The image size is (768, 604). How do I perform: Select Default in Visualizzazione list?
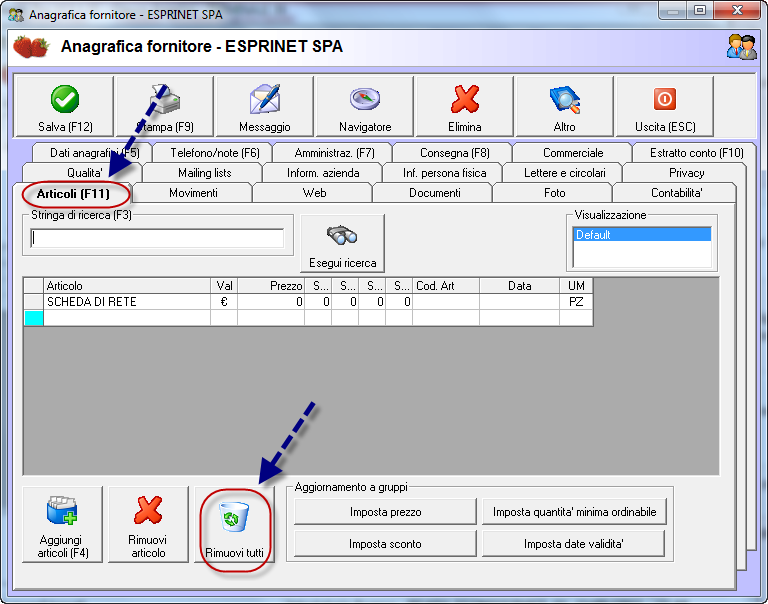click(x=642, y=235)
